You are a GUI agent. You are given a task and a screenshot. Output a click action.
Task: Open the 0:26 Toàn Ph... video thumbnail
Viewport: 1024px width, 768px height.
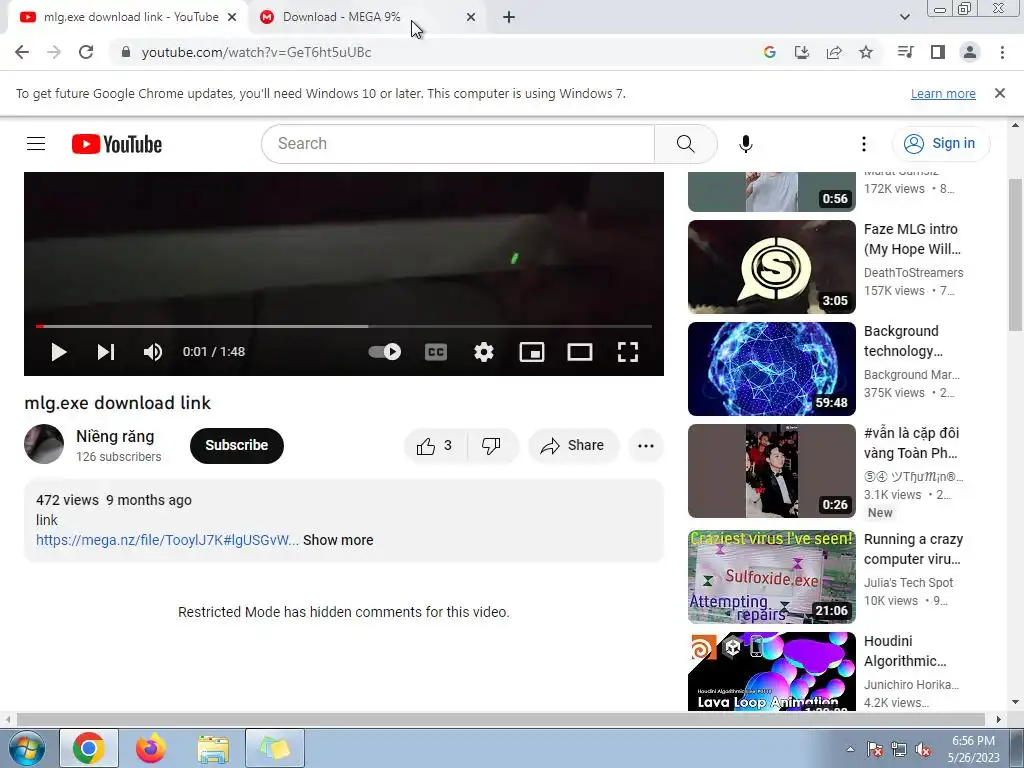(x=771, y=471)
